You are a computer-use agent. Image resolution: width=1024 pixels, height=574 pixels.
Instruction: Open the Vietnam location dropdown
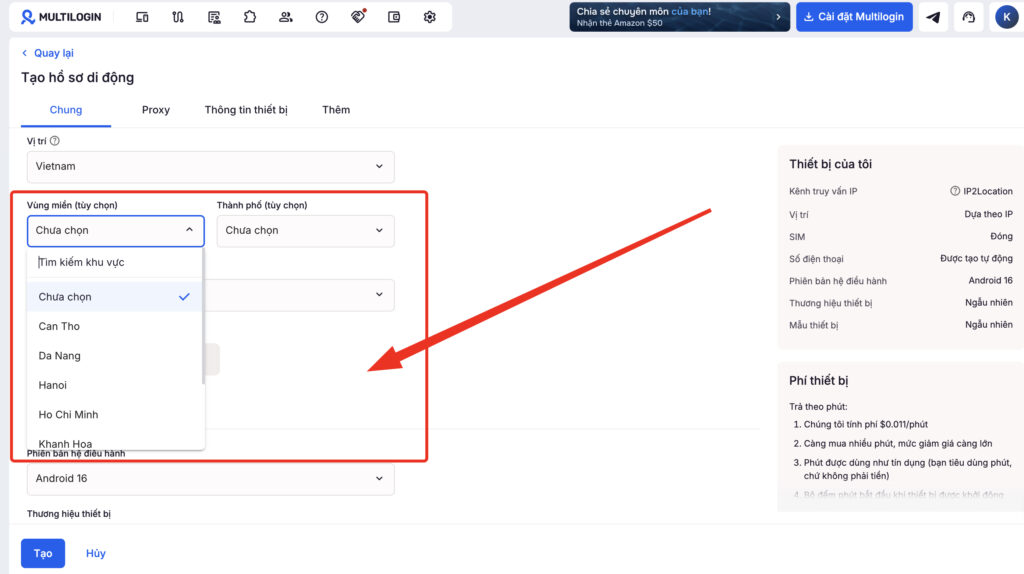point(210,167)
